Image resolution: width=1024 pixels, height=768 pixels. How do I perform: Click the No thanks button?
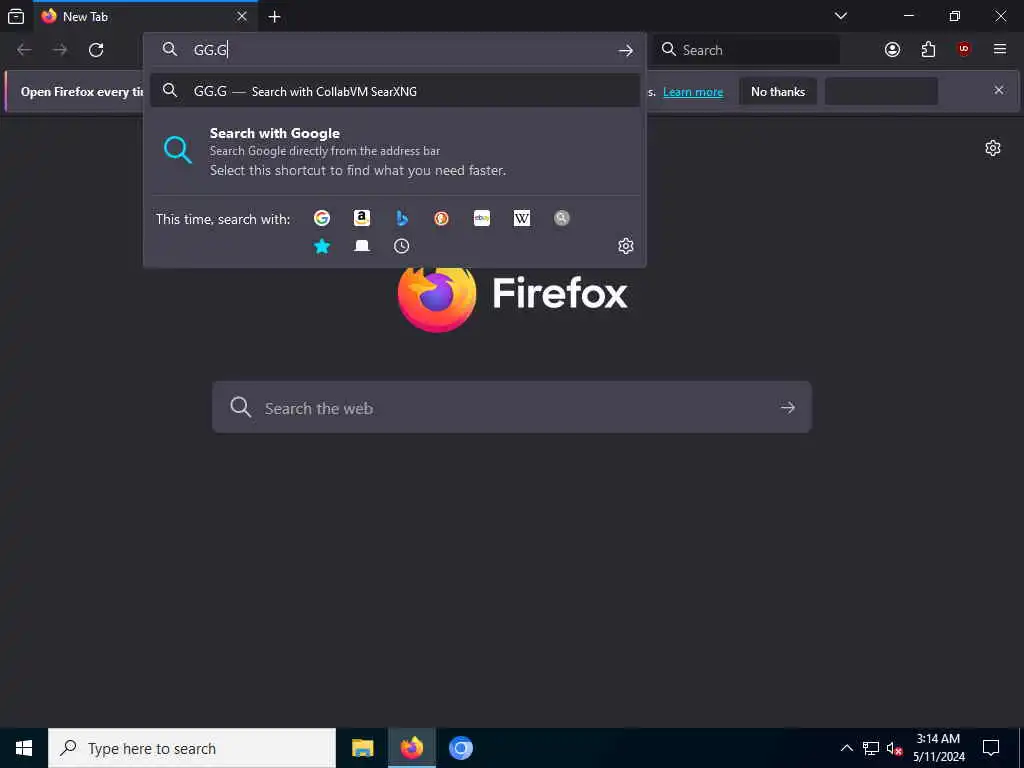(x=778, y=91)
